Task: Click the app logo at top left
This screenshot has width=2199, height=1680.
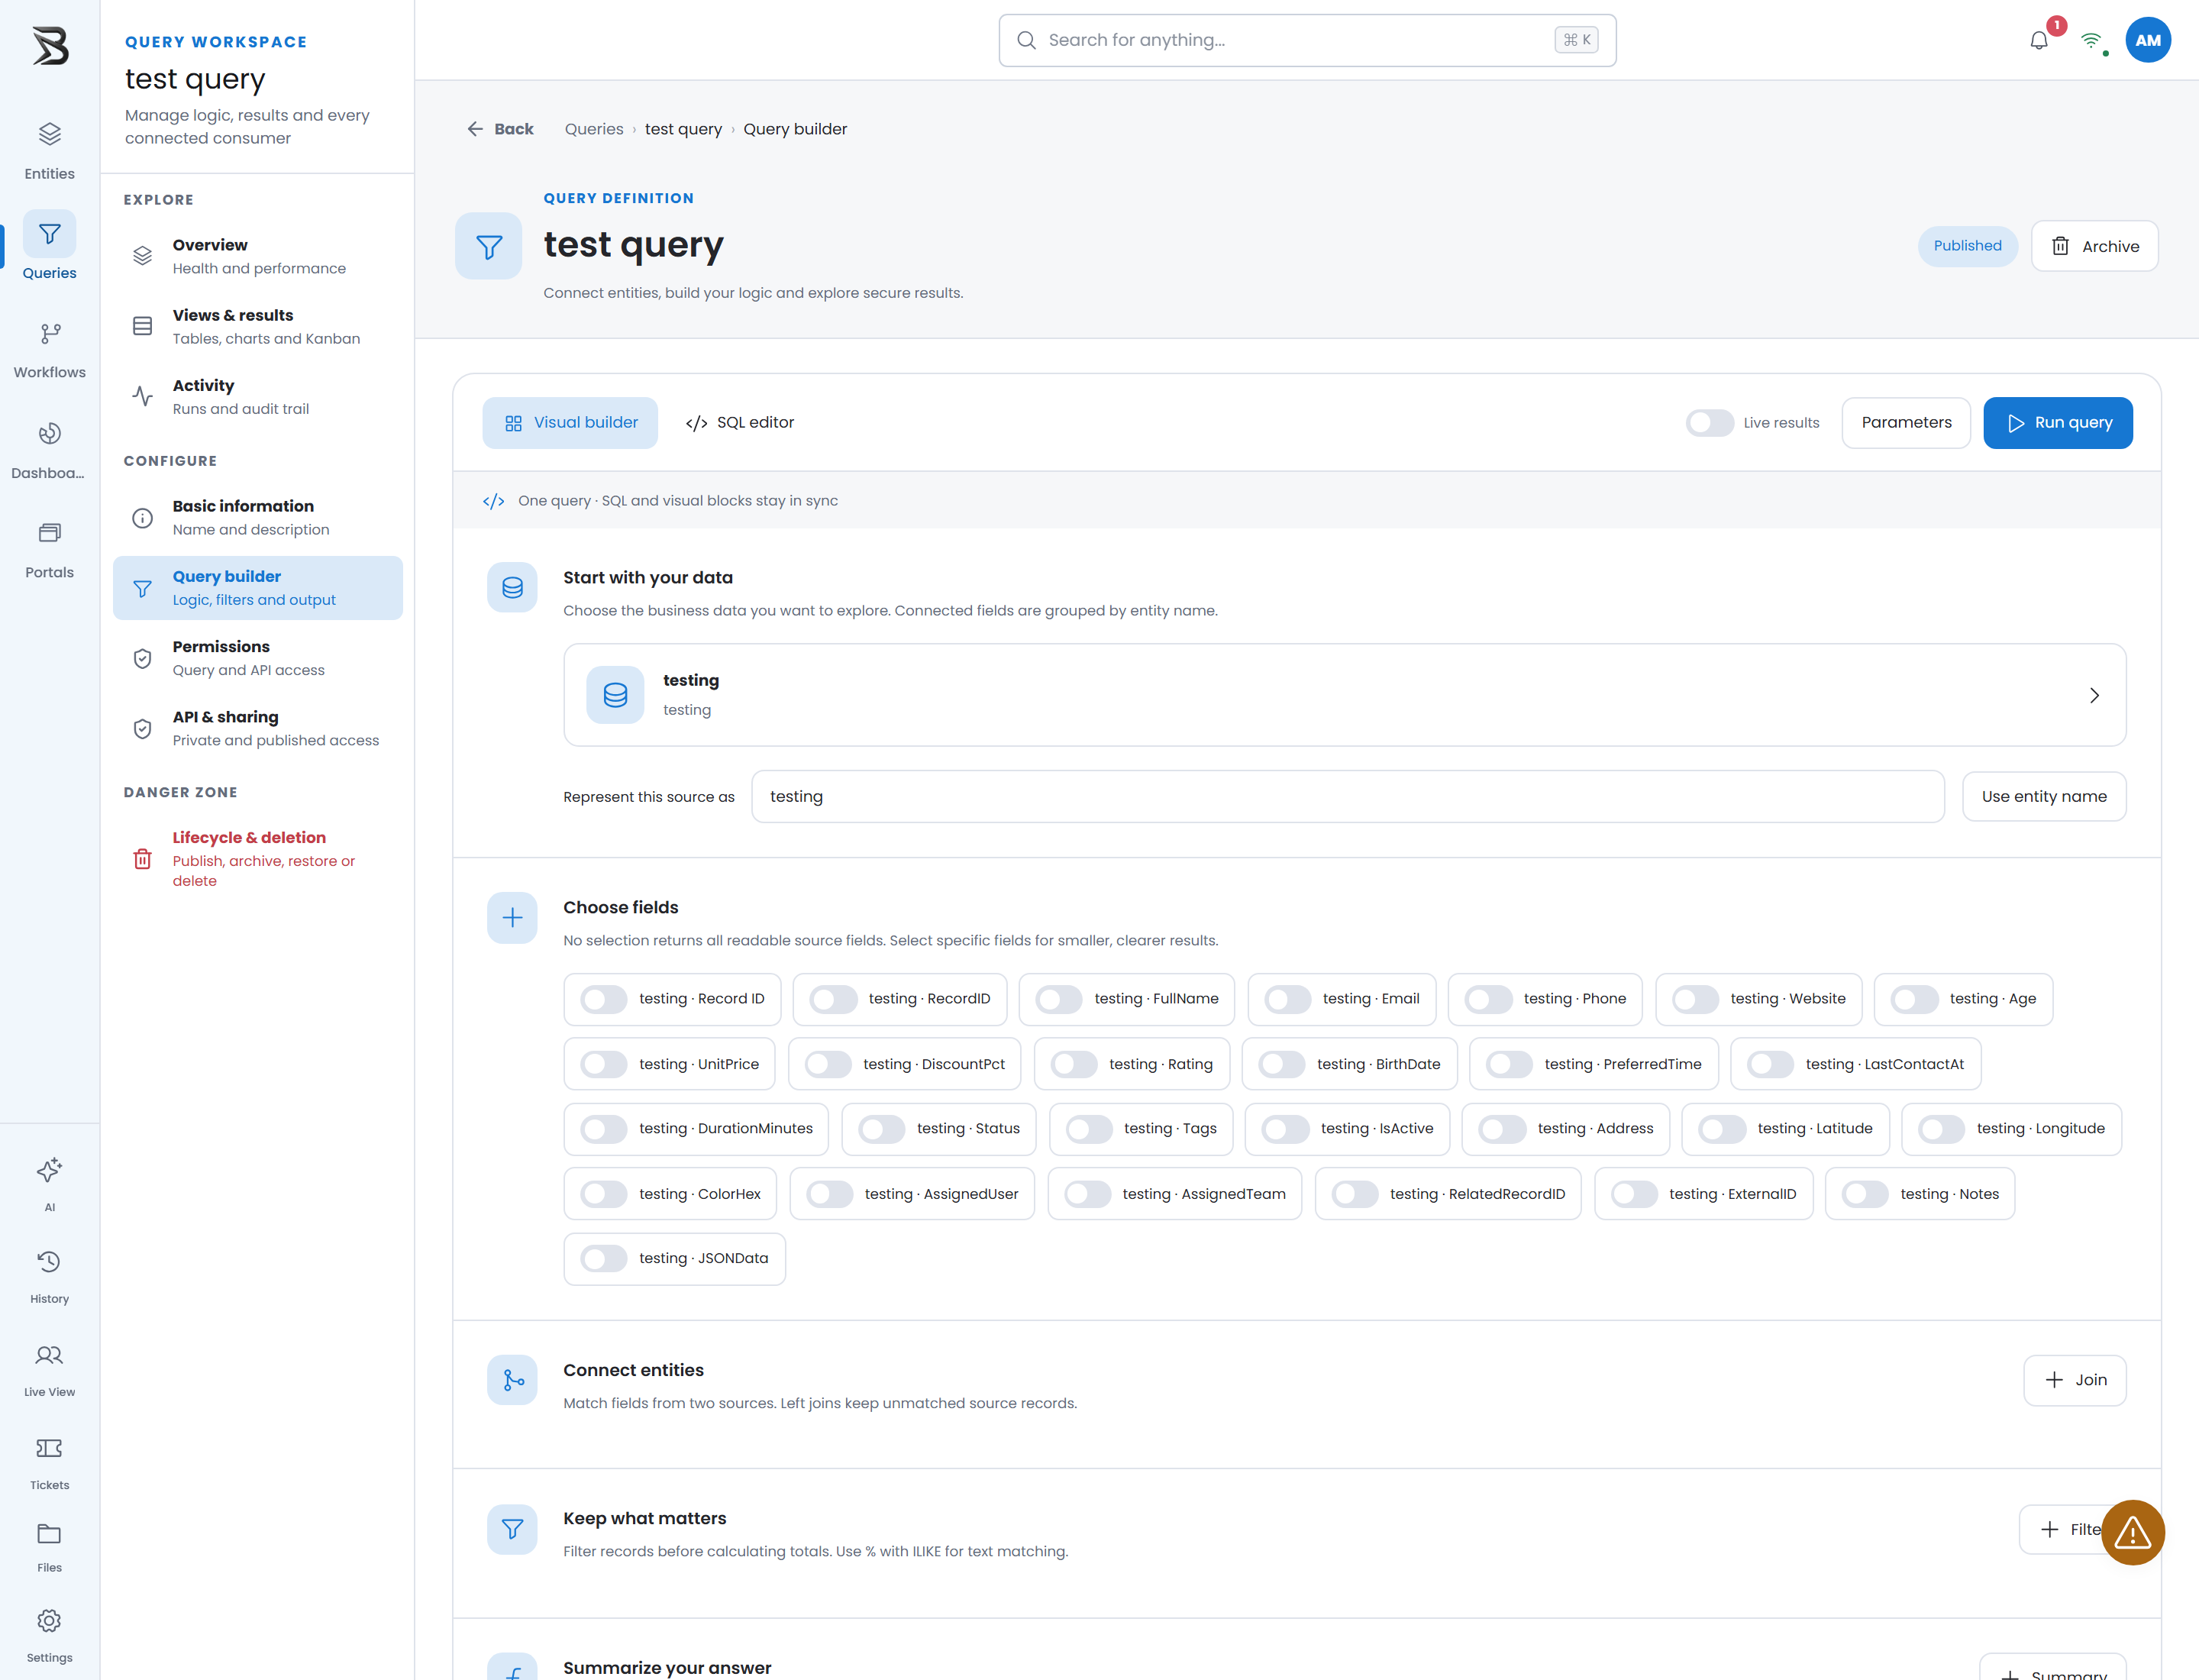Action: 50,46
